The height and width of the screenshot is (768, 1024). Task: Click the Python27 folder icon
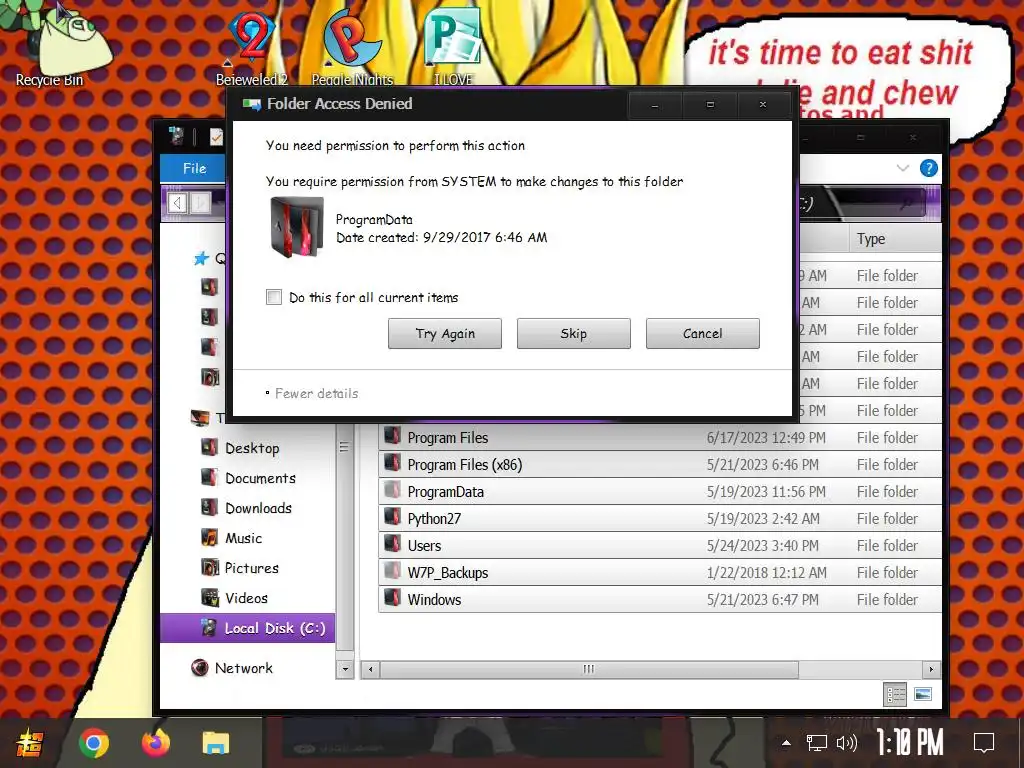point(392,517)
